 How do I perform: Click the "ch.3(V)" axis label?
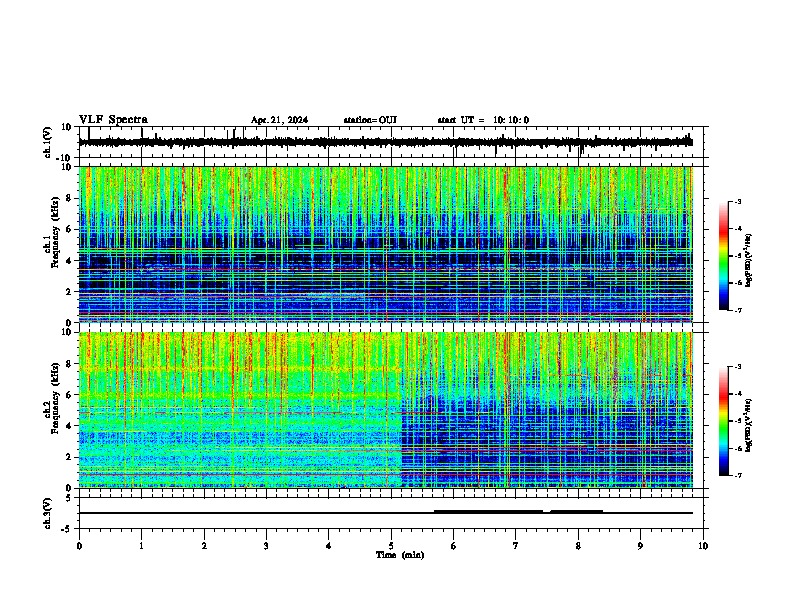48,513
